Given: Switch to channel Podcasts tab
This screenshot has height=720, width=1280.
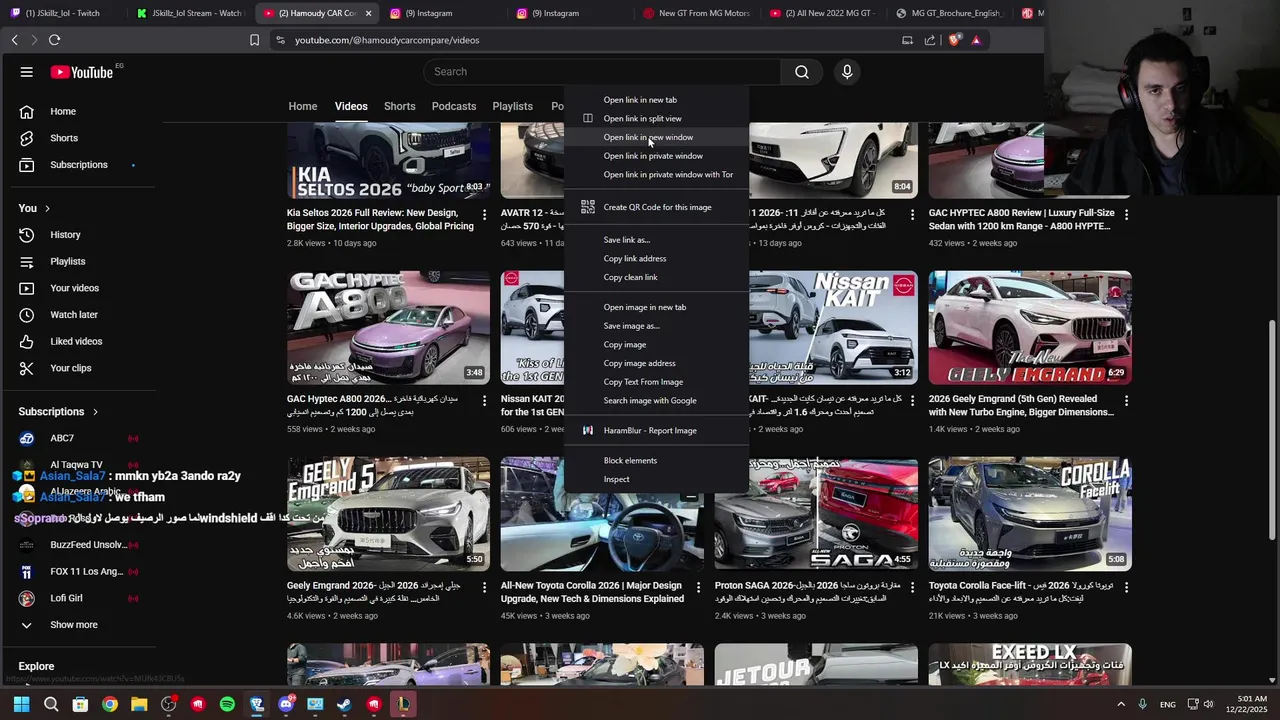Looking at the screenshot, I should click(454, 106).
